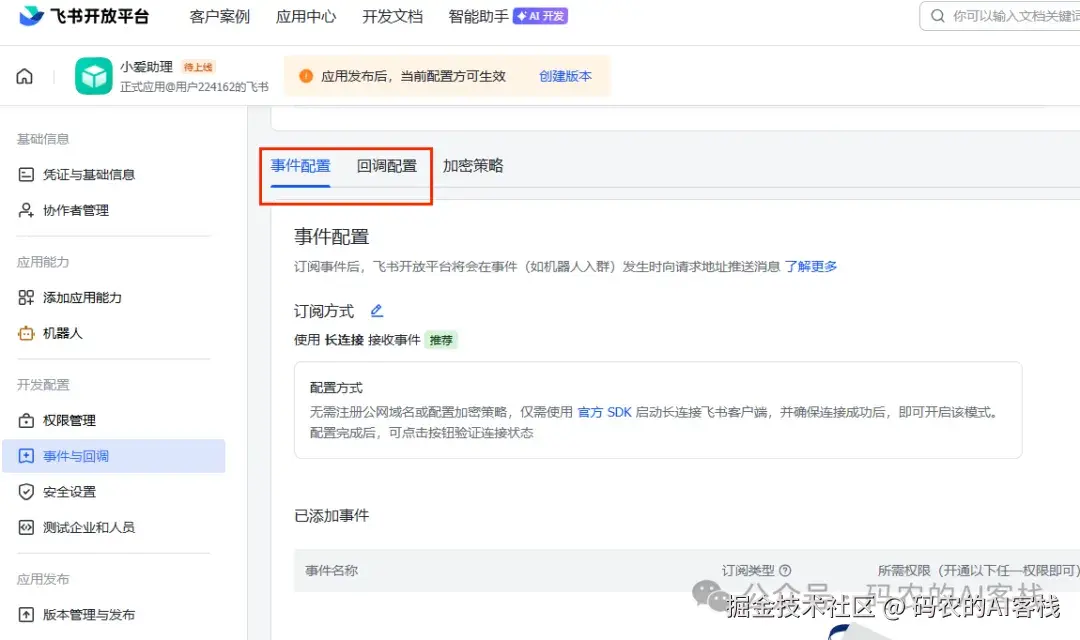Viewport: 1080px width, 640px height.
Task: Open 应用中心 in top navigation
Action: (306, 17)
